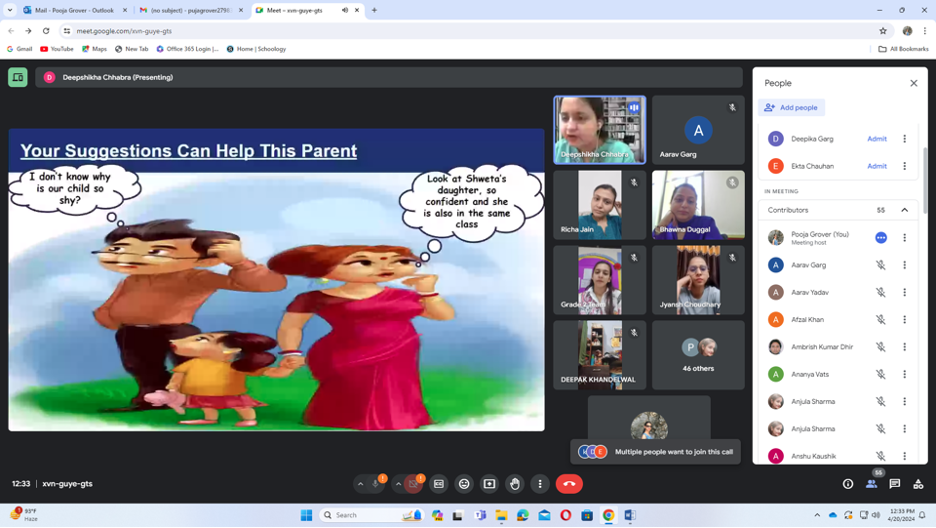Collapse the Contributors list section
Screen dimensions: 936x528
point(904,210)
